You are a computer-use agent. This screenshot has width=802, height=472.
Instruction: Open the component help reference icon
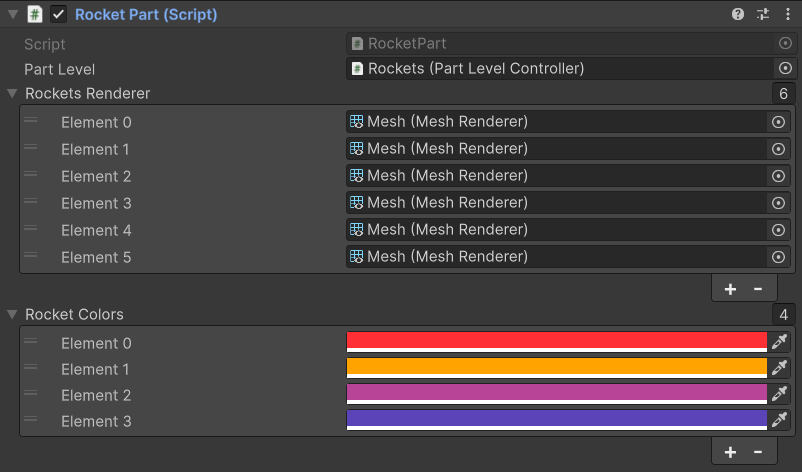tap(738, 14)
